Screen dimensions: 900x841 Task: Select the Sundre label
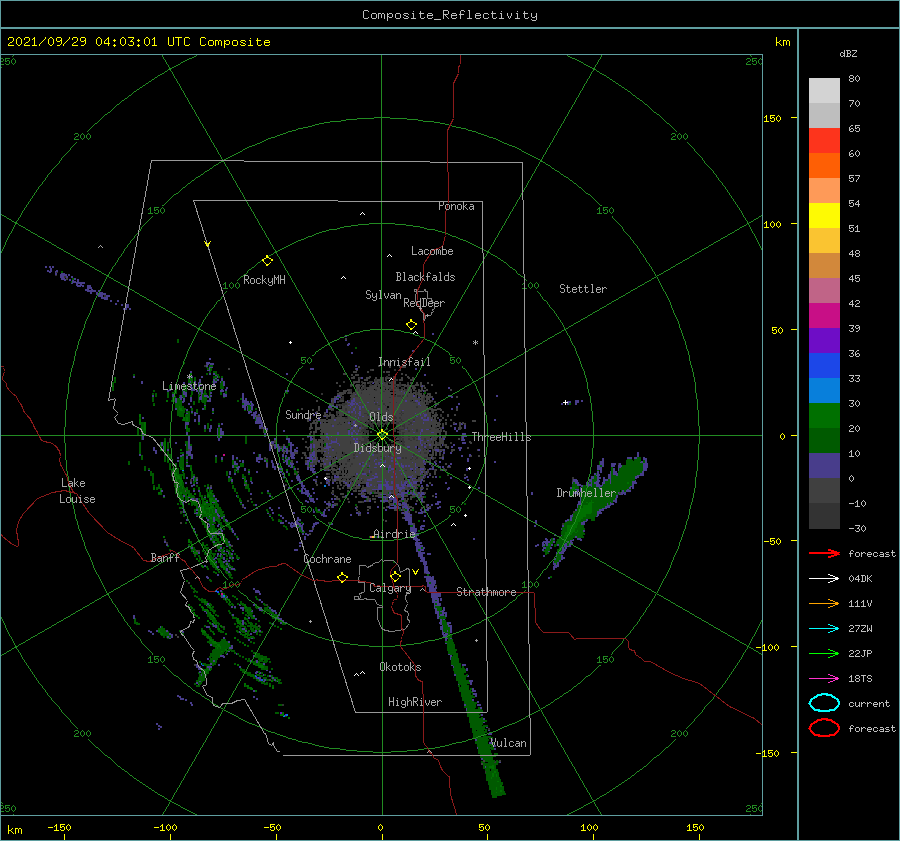(x=303, y=414)
